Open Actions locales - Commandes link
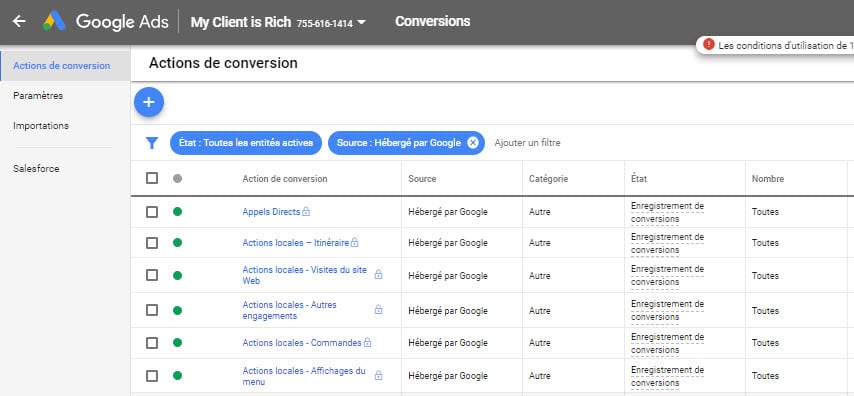The image size is (854, 396). click(x=302, y=343)
